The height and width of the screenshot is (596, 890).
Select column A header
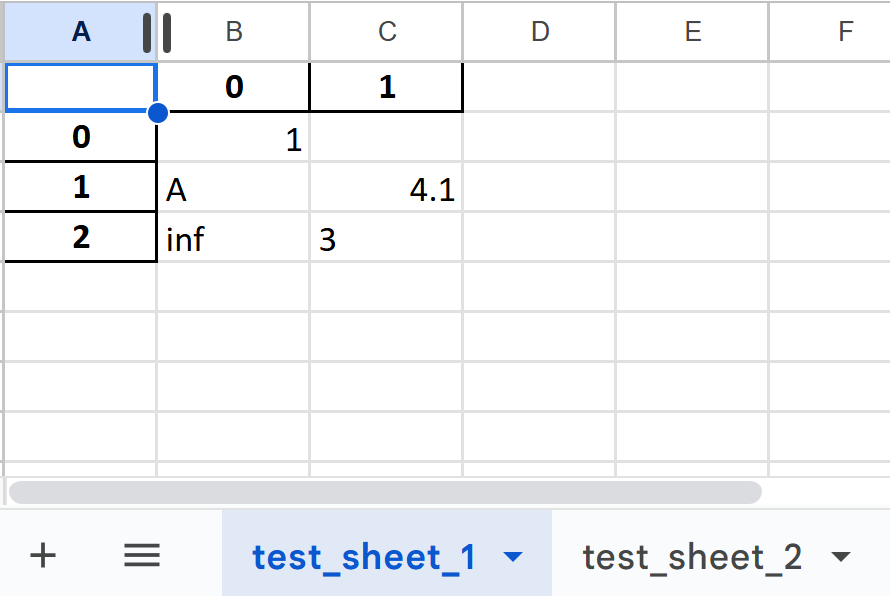80,32
